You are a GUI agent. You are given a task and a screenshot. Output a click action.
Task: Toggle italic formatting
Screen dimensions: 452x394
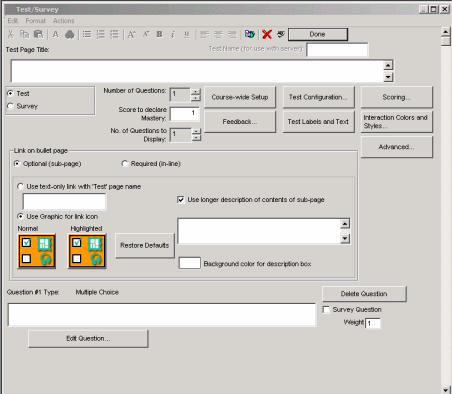(173, 34)
